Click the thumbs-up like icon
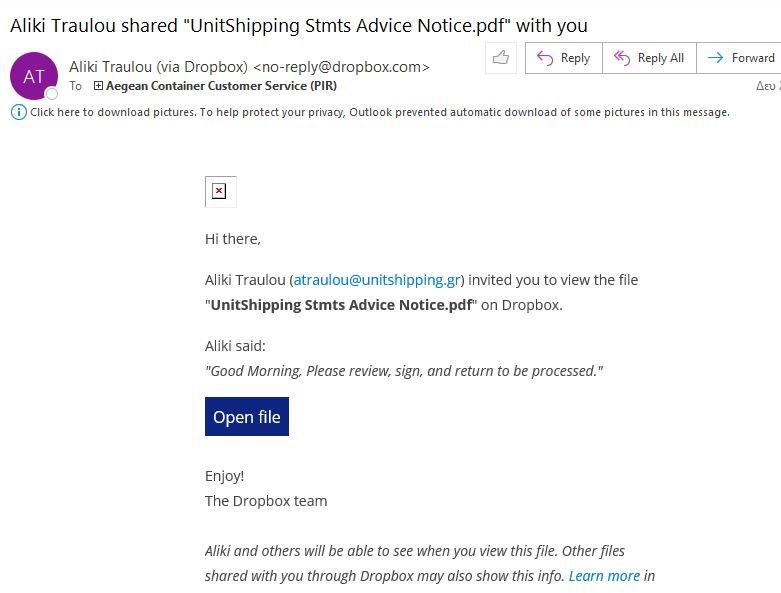The width and height of the screenshot is (781, 593). (501, 58)
